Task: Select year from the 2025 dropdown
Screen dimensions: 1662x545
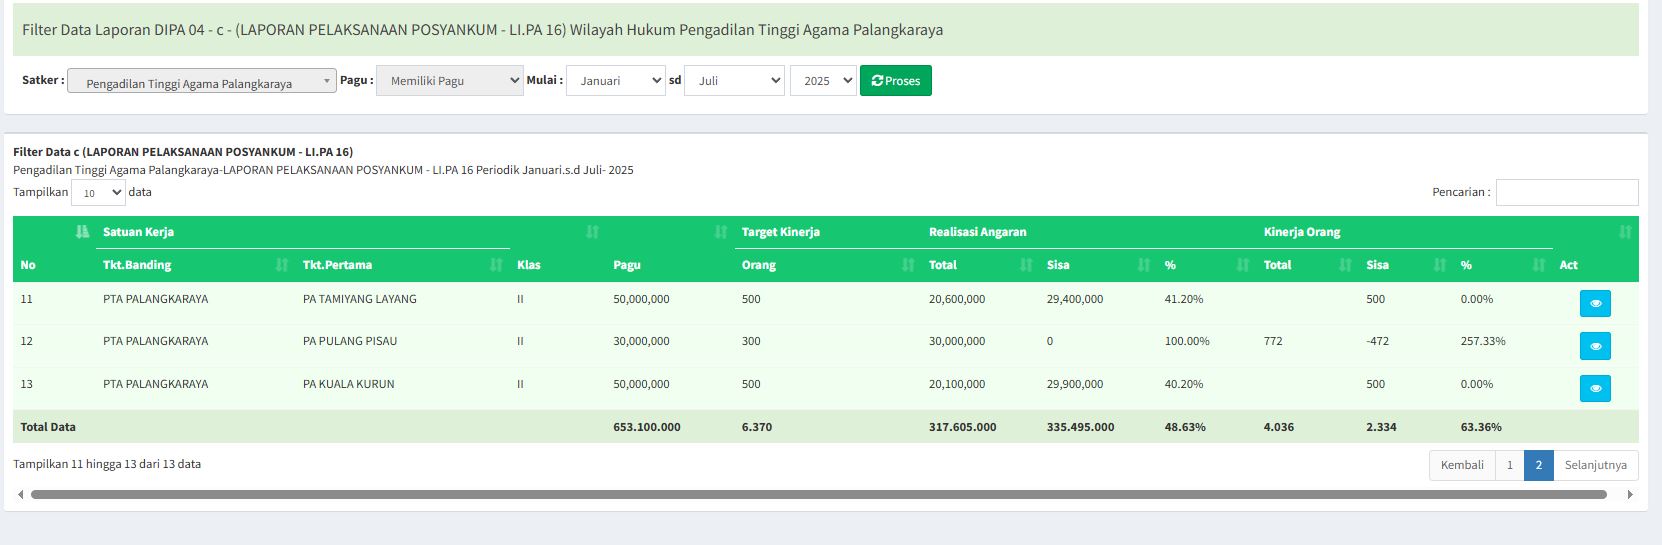Action: pyautogui.click(x=822, y=81)
